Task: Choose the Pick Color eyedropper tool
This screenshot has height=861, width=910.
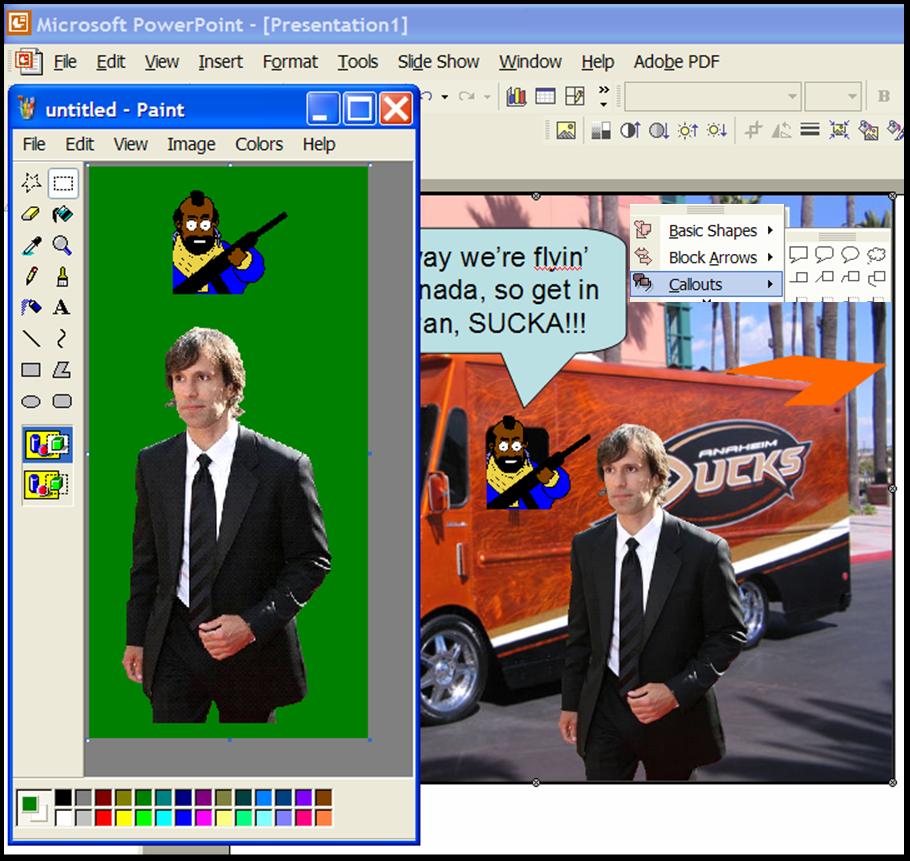Action: 31,245
